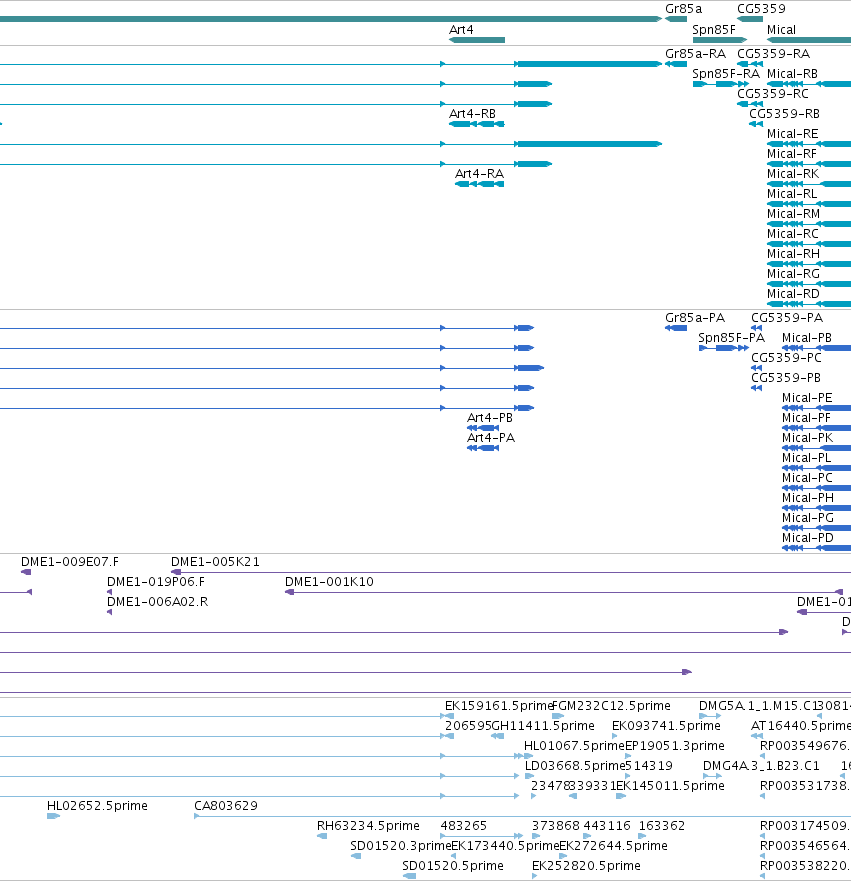The width and height of the screenshot is (851, 881).
Task: Click the DME1-019P06.F clone feature
Action: click(x=110, y=592)
